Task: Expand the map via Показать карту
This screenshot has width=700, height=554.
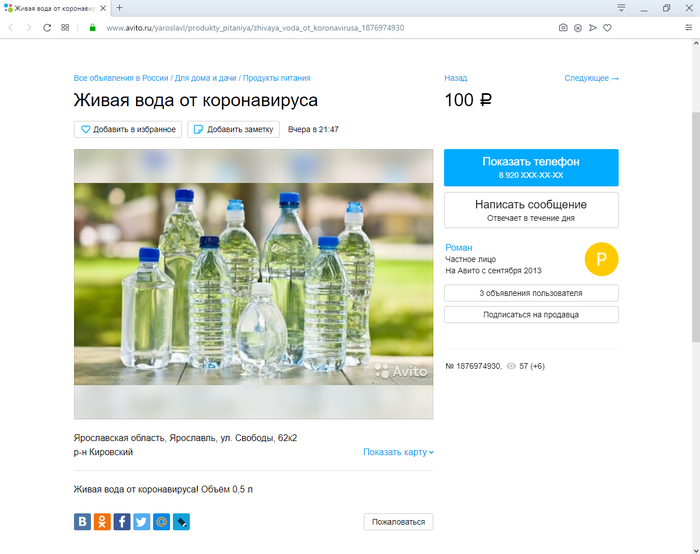Action: pyautogui.click(x=398, y=452)
